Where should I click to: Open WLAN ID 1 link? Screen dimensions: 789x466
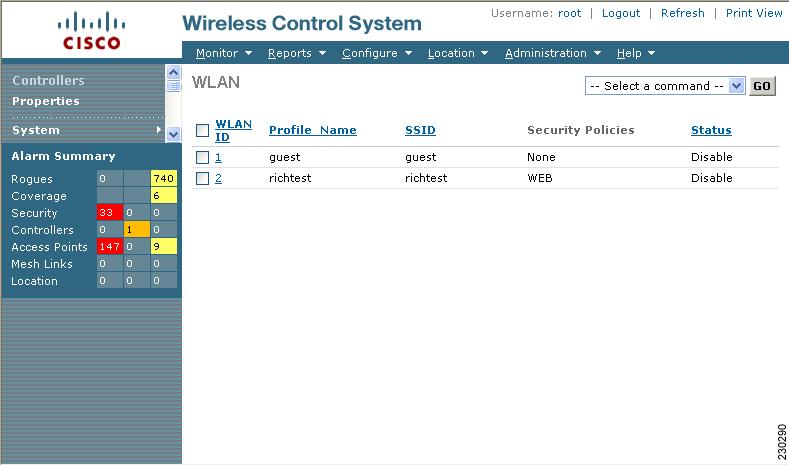click(x=218, y=158)
